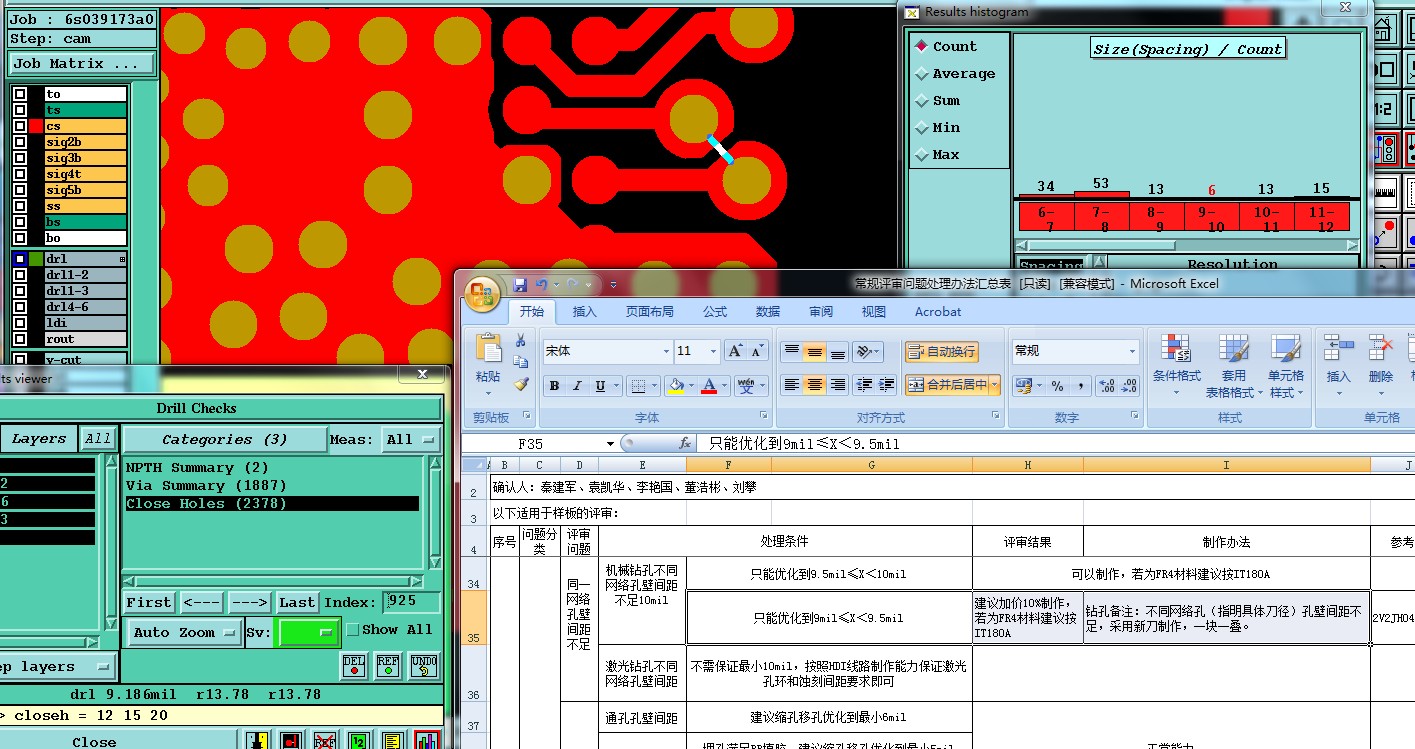Viewport: 1415px width, 749px height.
Task: Switch to the 审阅 ribbon tab
Action: (821, 312)
